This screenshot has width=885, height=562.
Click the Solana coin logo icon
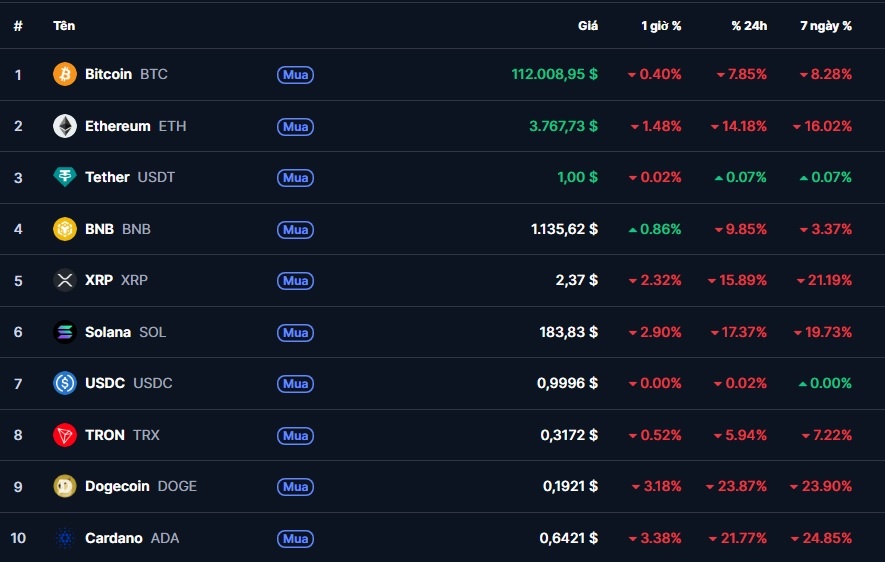coord(65,332)
